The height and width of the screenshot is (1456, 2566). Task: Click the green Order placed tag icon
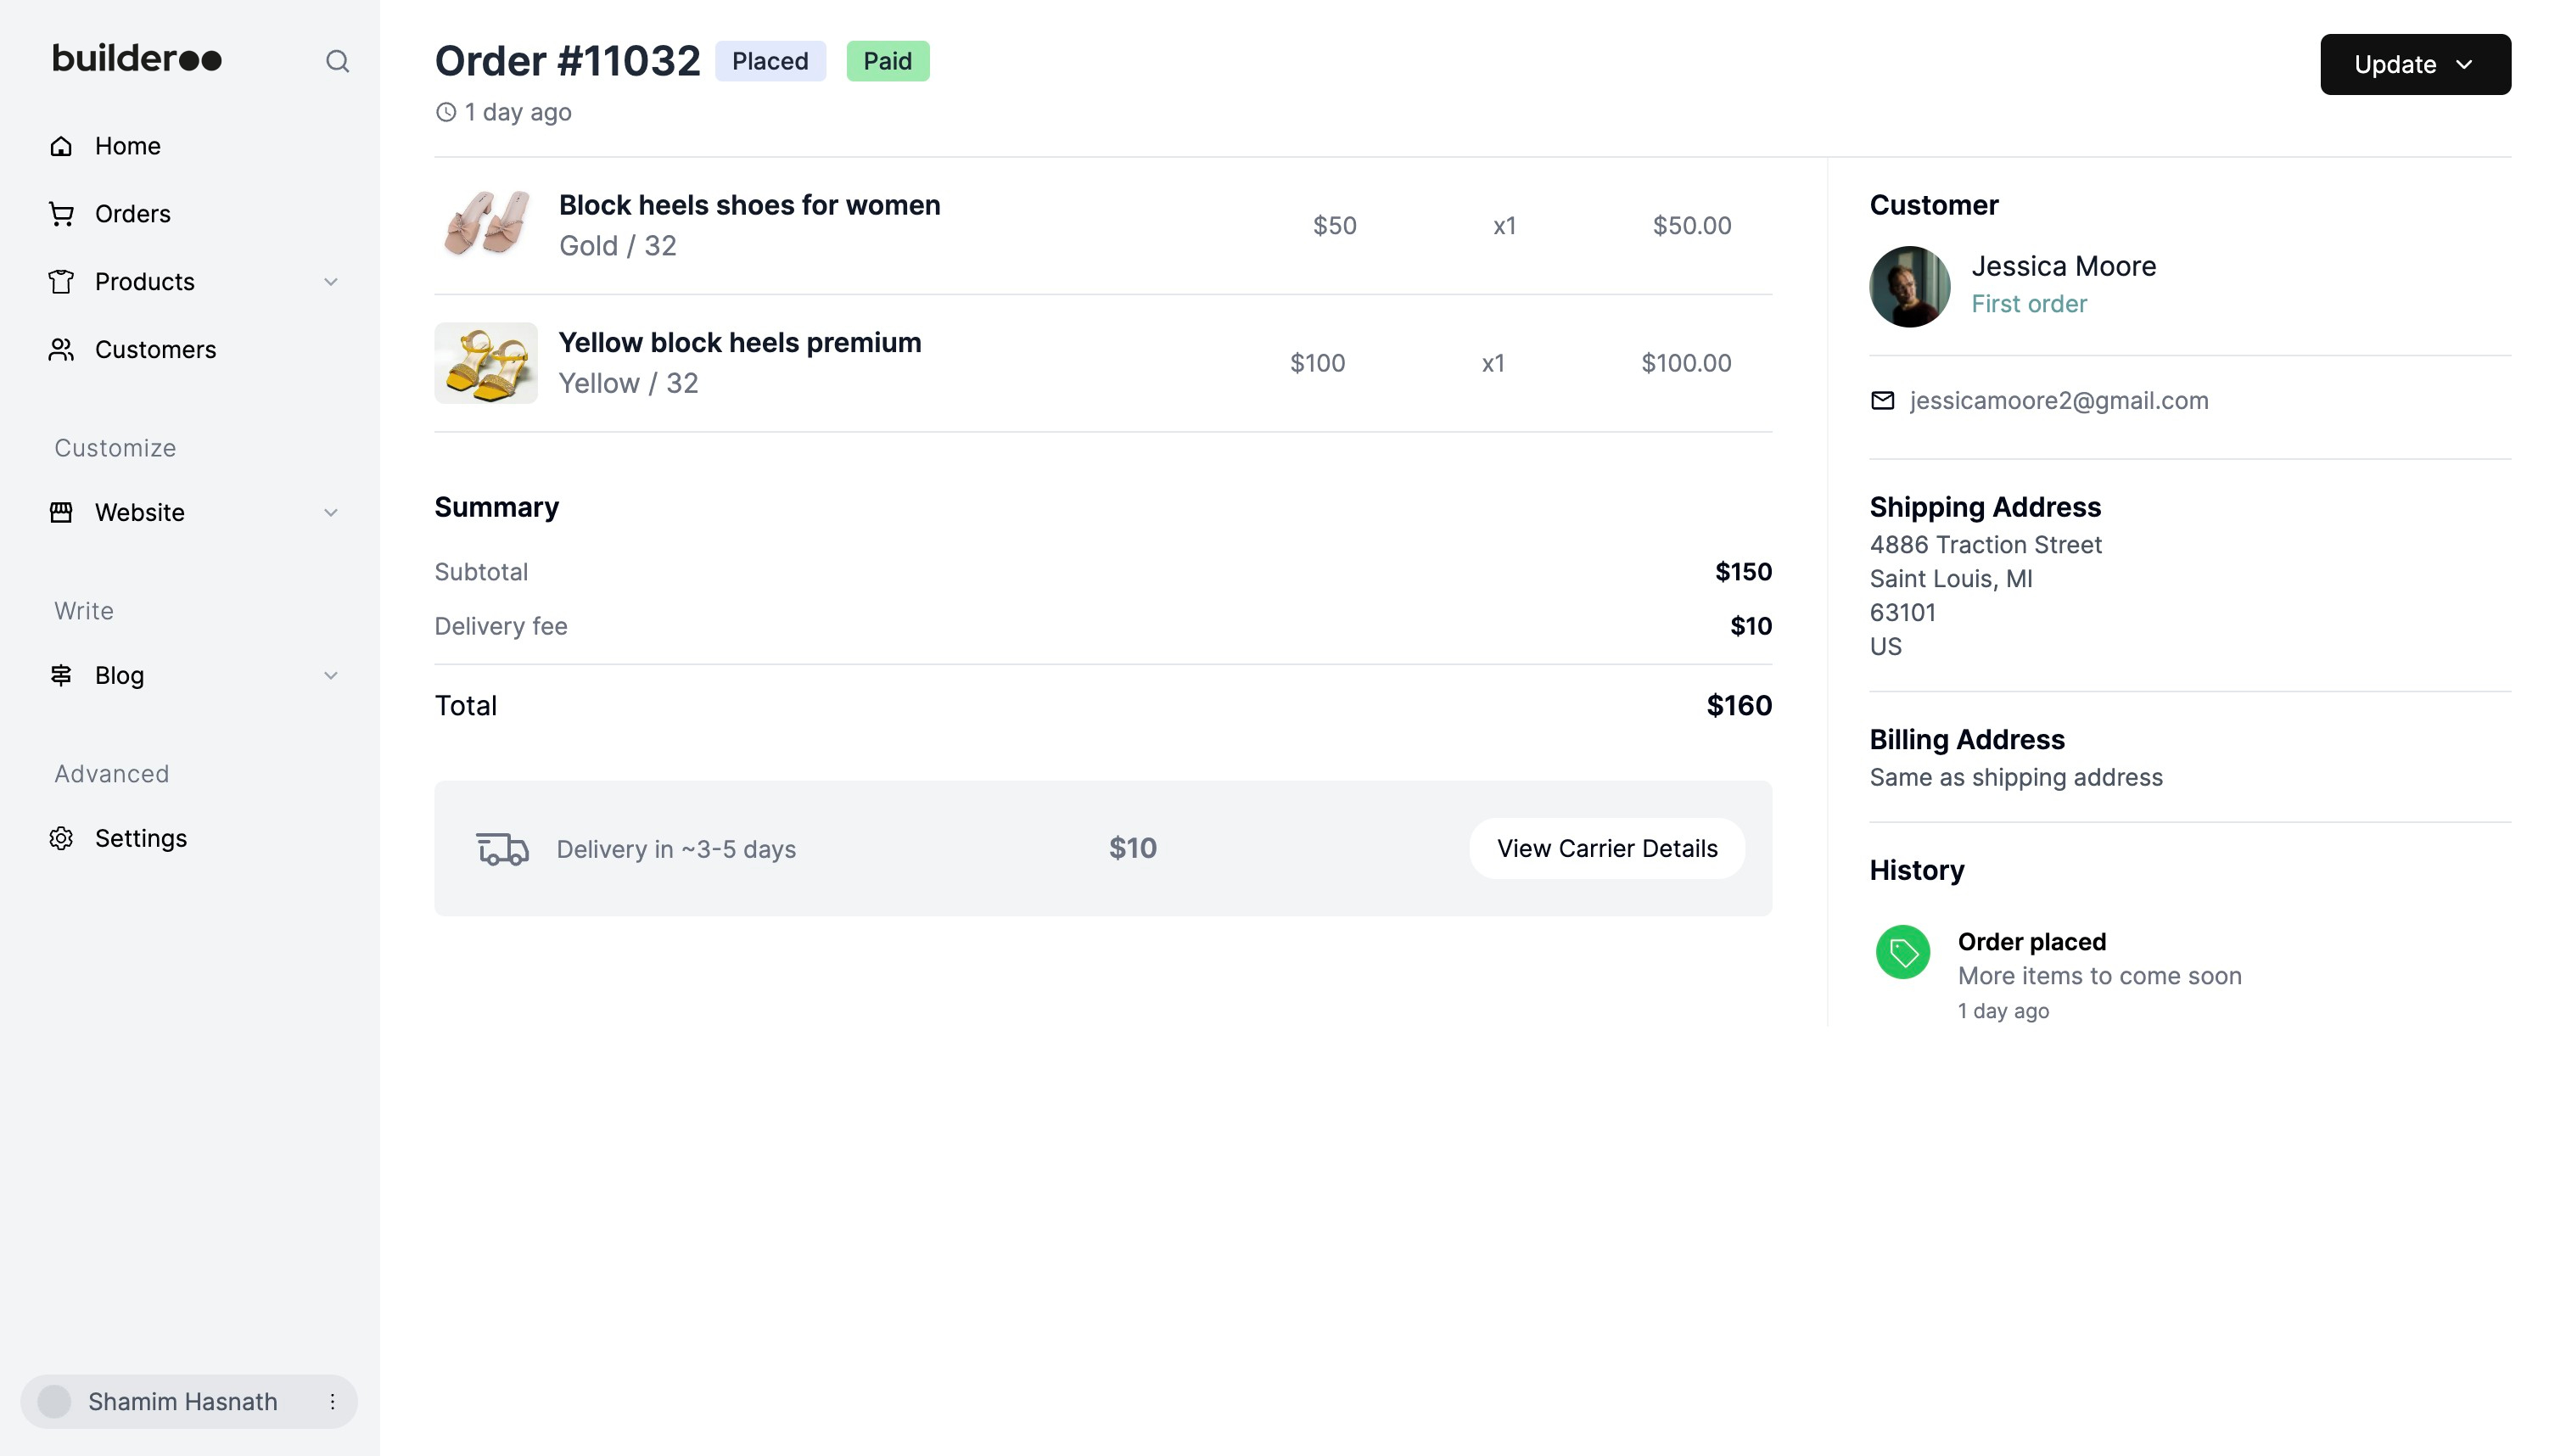point(1902,952)
